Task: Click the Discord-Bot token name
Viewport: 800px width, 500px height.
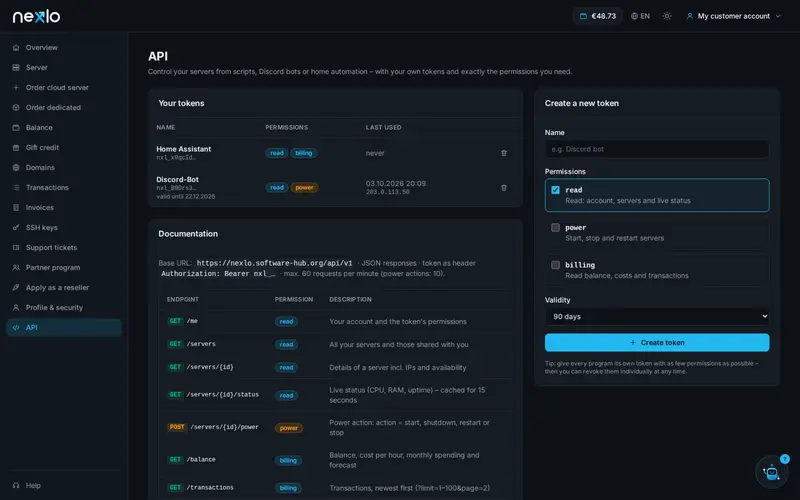Action: pos(178,180)
